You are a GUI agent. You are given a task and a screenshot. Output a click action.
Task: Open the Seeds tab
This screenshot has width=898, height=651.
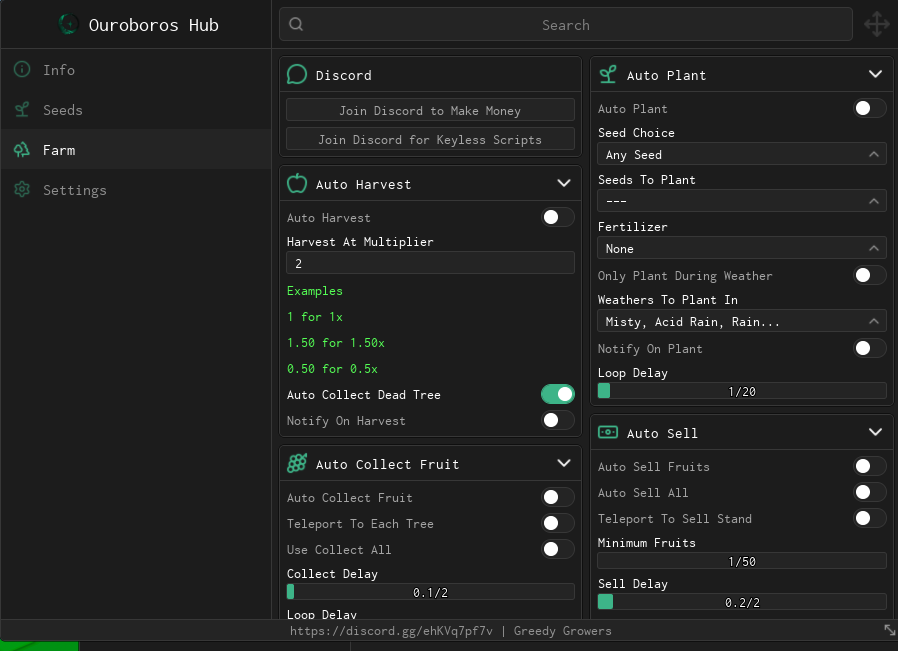(136, 109)
